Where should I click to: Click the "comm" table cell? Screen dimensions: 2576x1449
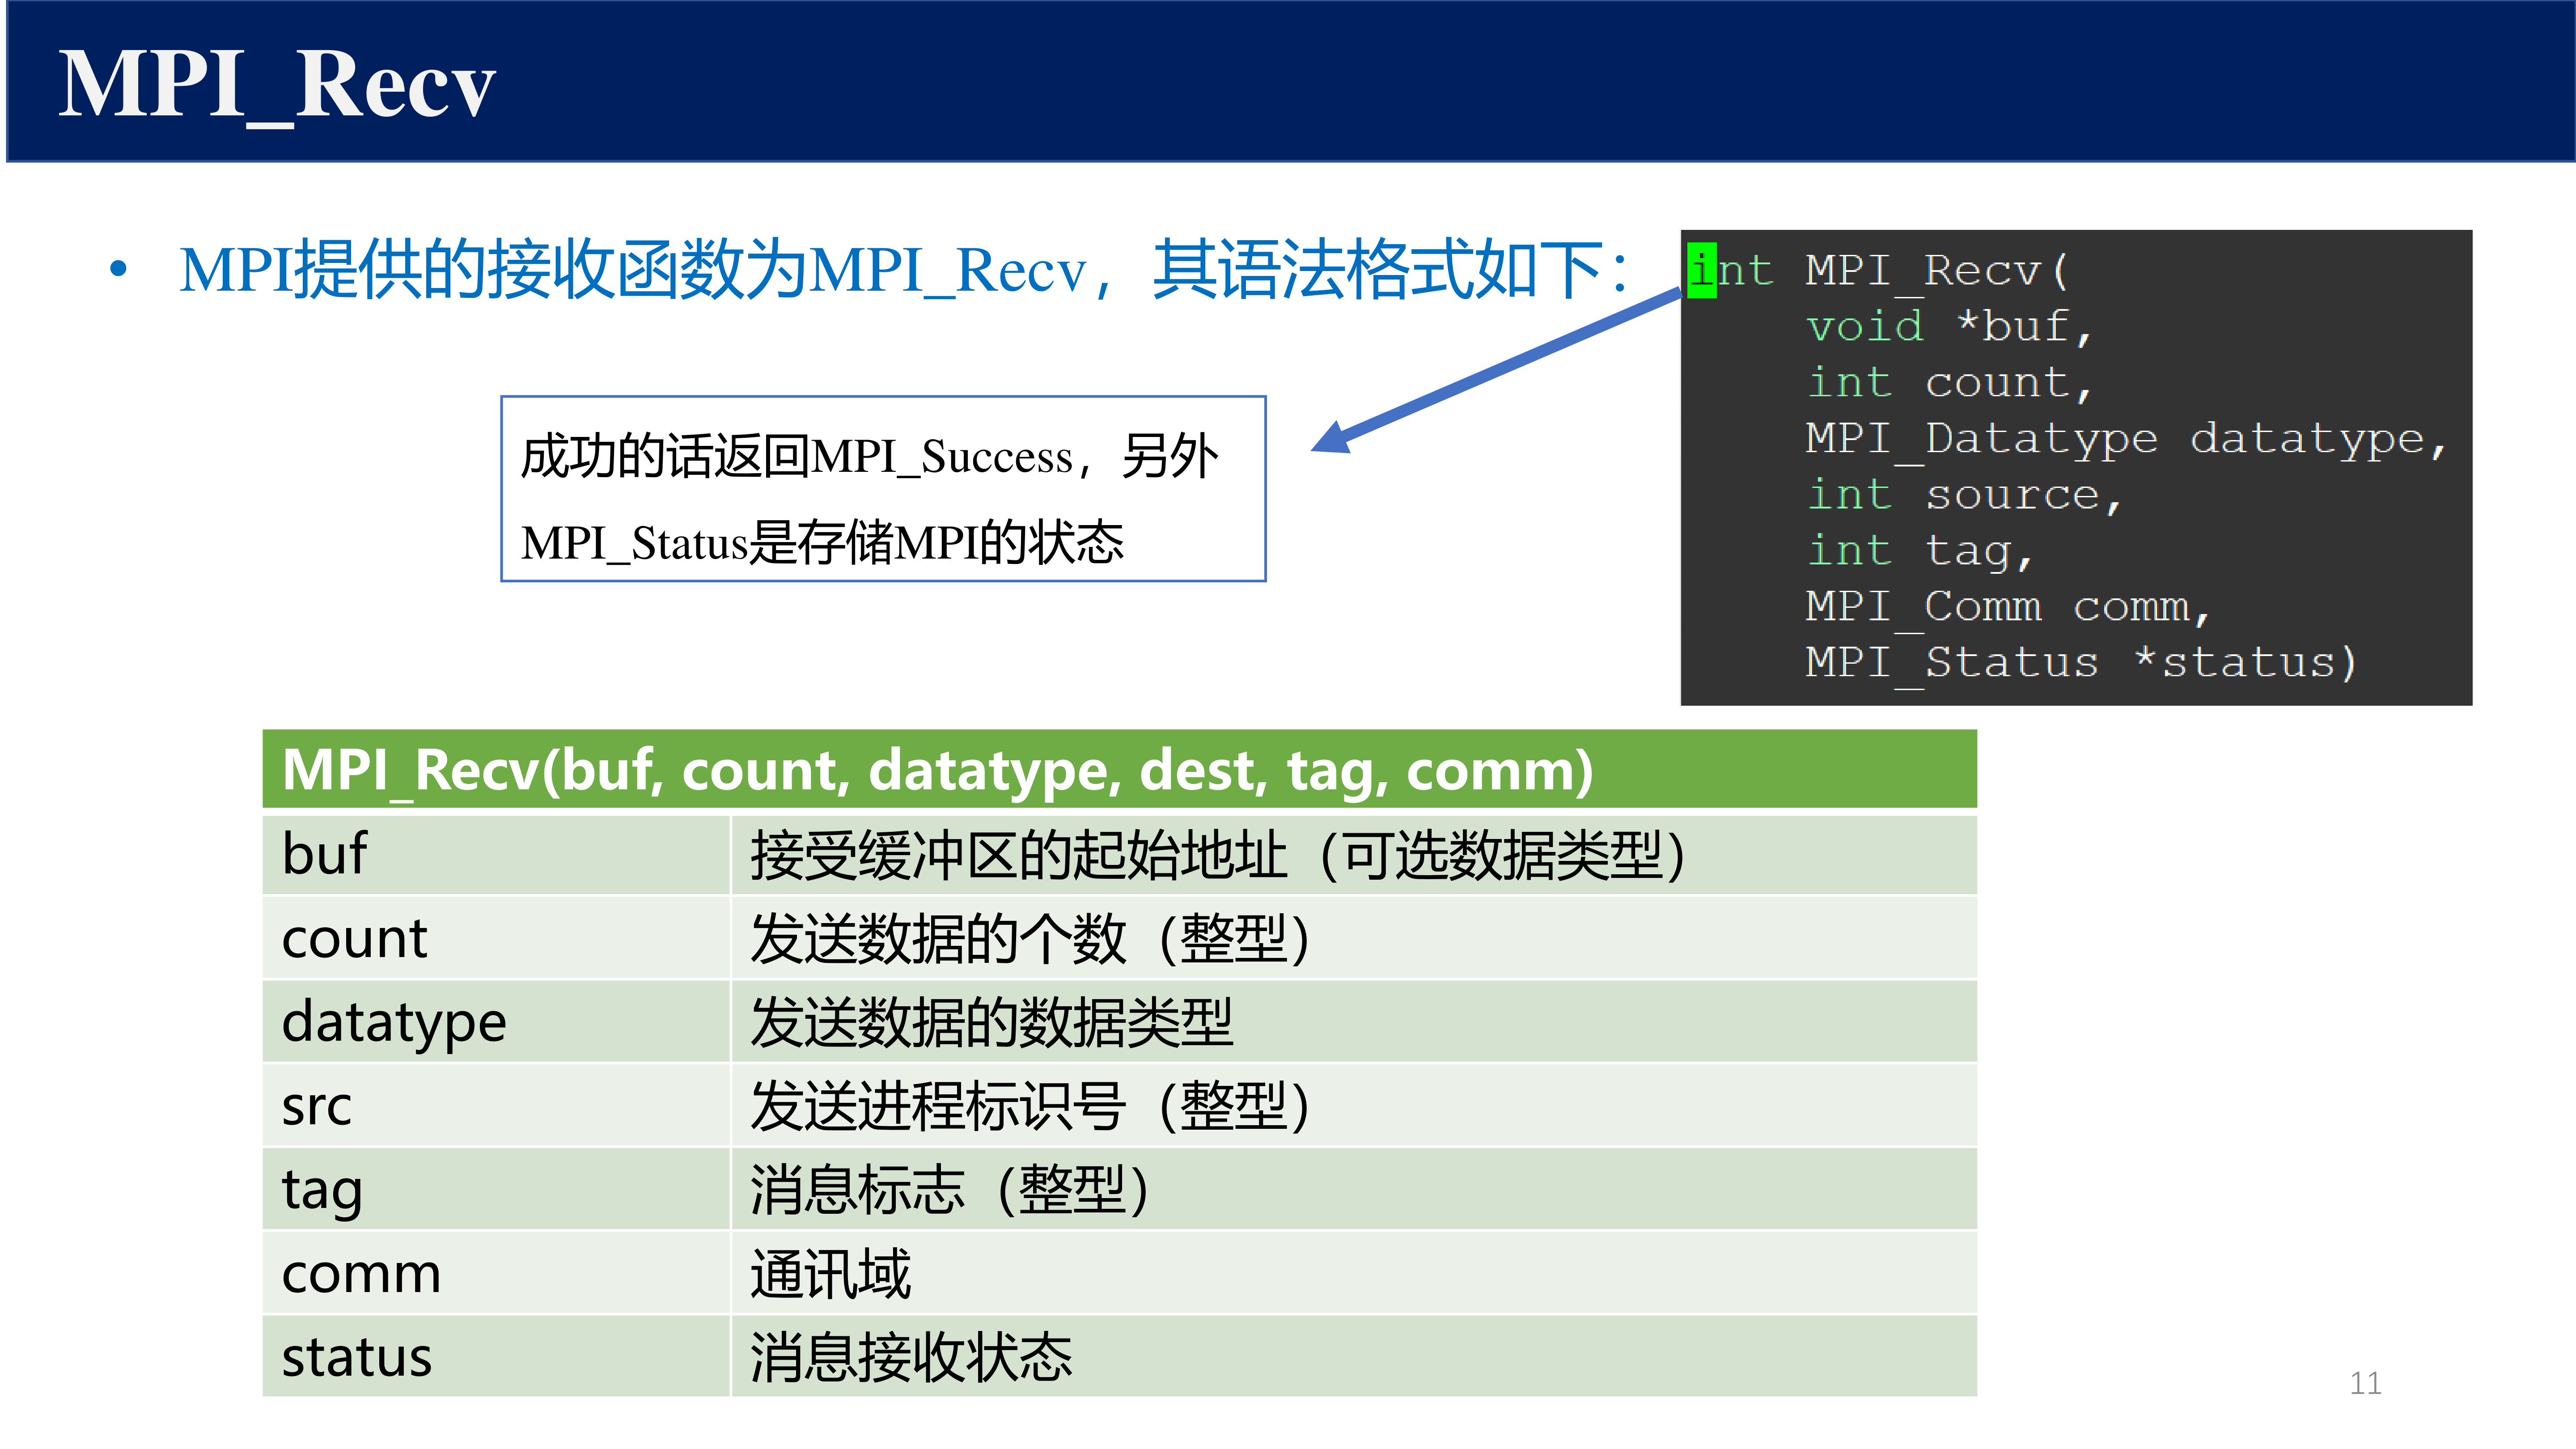496,1273
